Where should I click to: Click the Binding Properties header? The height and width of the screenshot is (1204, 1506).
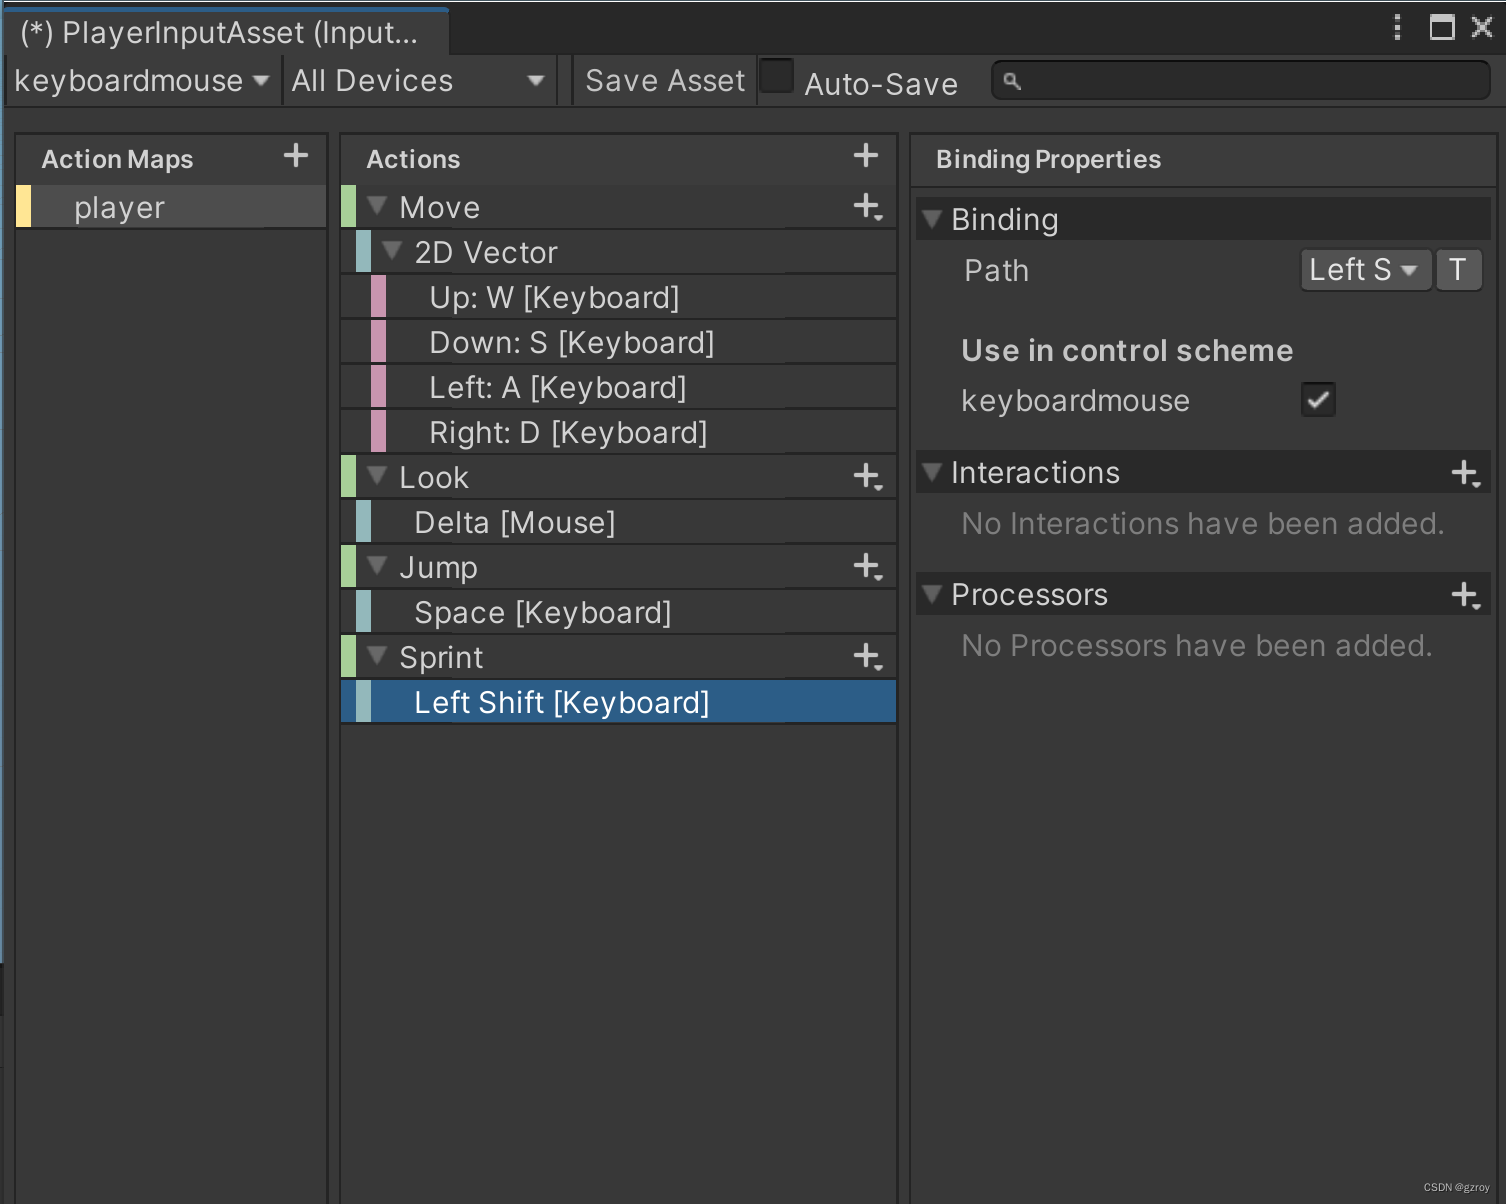1048,159
